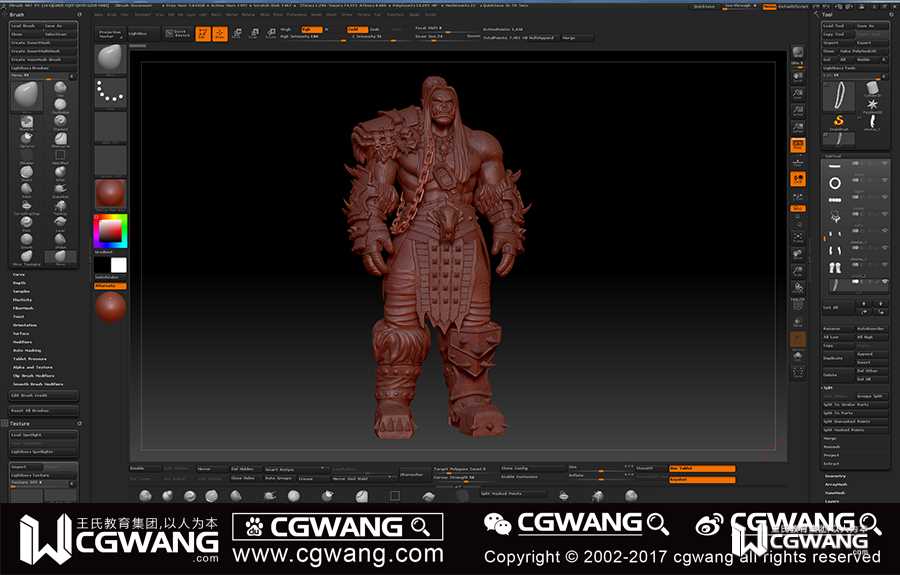The width and height of the screenshot is (900, 575).
Task: Select the Rotate transform icon in top shelf
Action: [271, 34]
